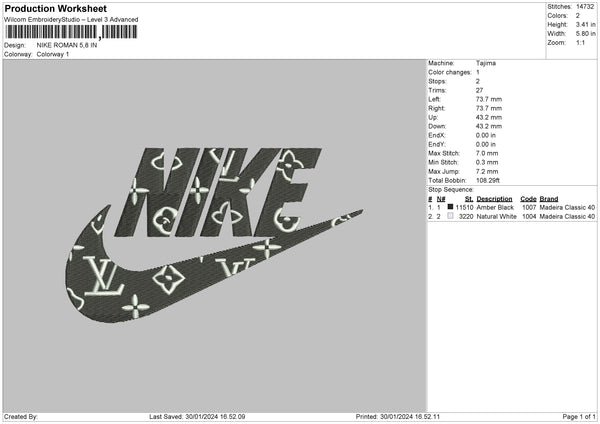
Task: Click the Nike LV embroidery design preview
Action: (x=214, y=235)
